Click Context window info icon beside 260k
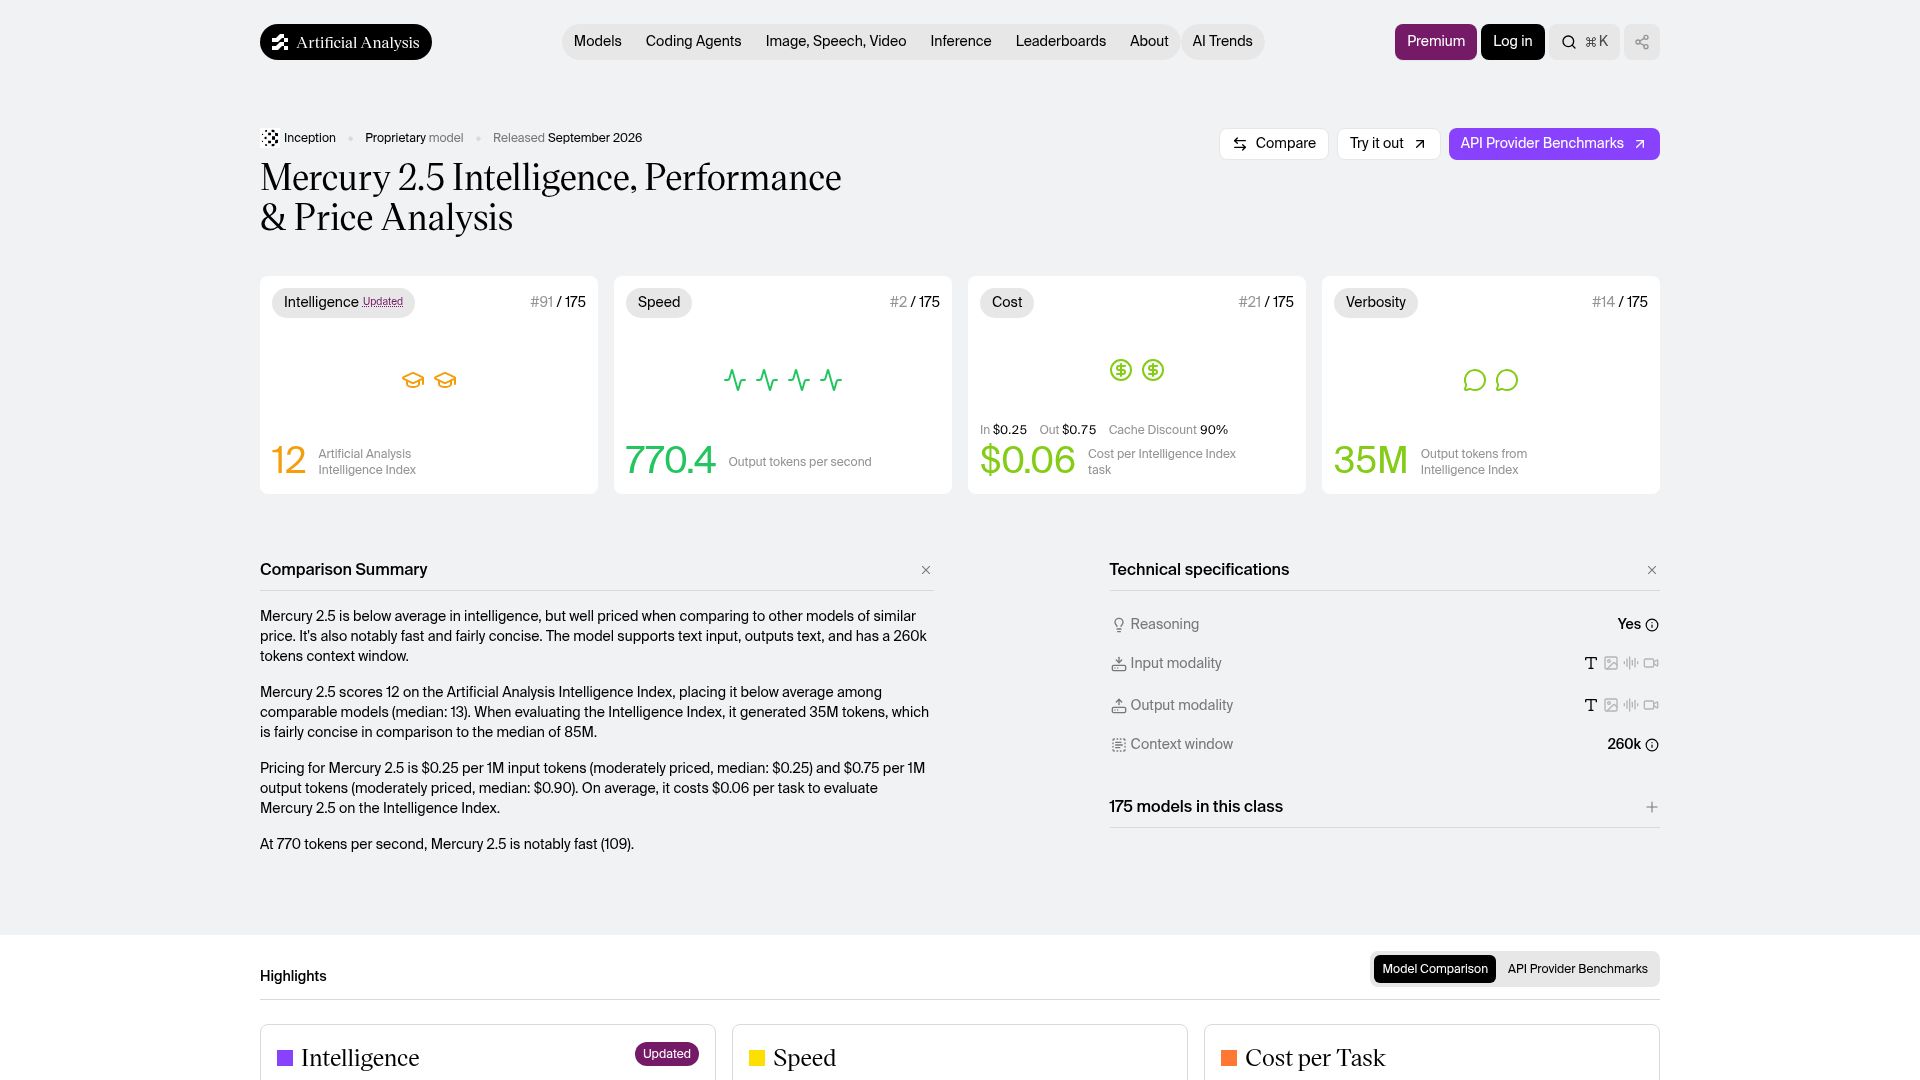The height and width of the screenshot is (1080, 1920). click(1652, 745)
